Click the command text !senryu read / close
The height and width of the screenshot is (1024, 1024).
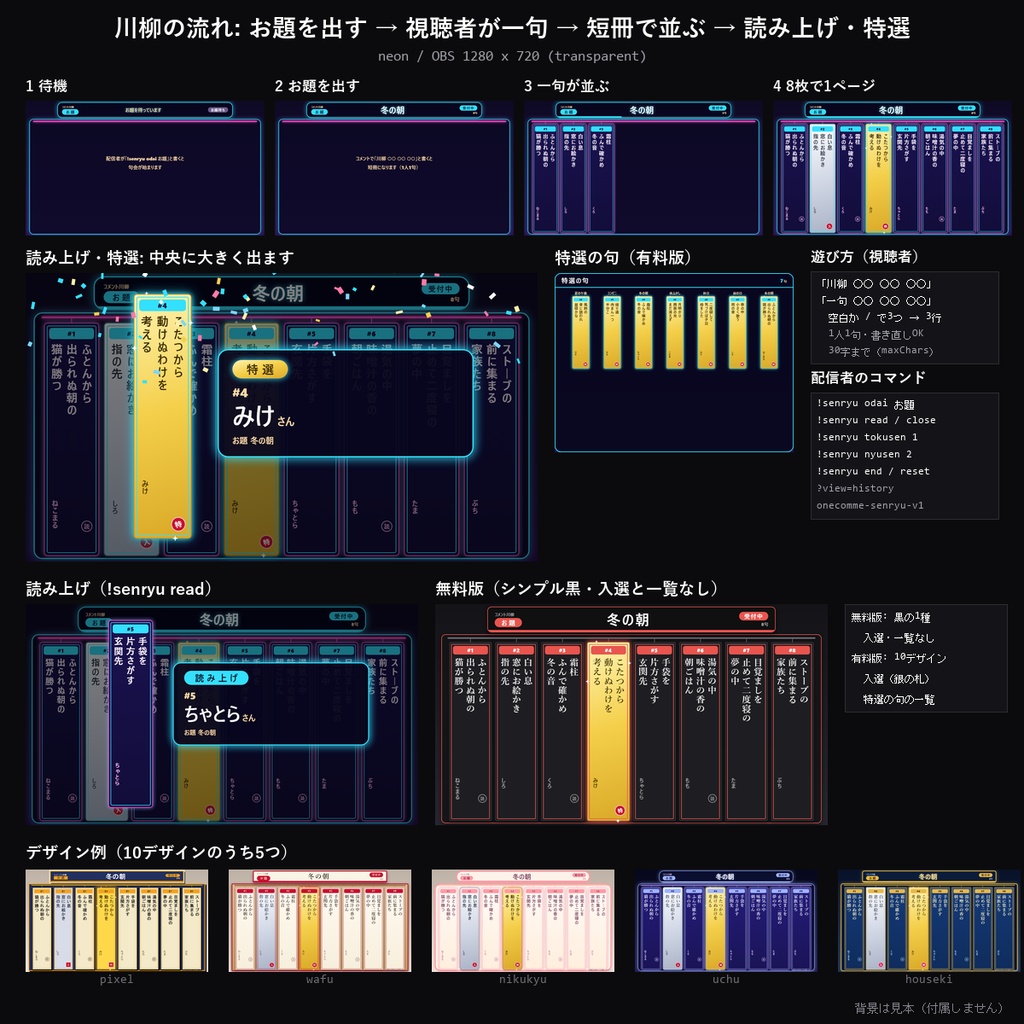pos(876,420)
